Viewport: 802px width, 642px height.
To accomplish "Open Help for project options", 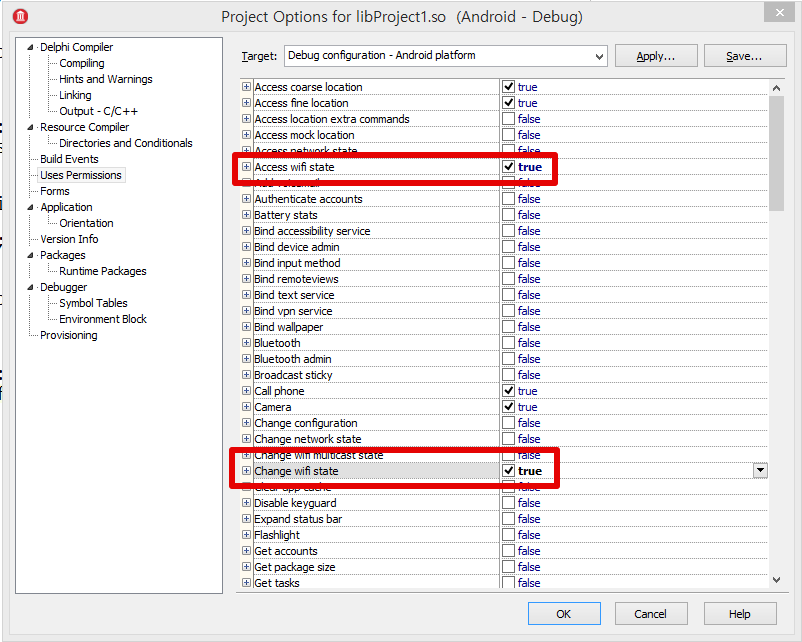I will pyautogui.click(x=740, y=613).
